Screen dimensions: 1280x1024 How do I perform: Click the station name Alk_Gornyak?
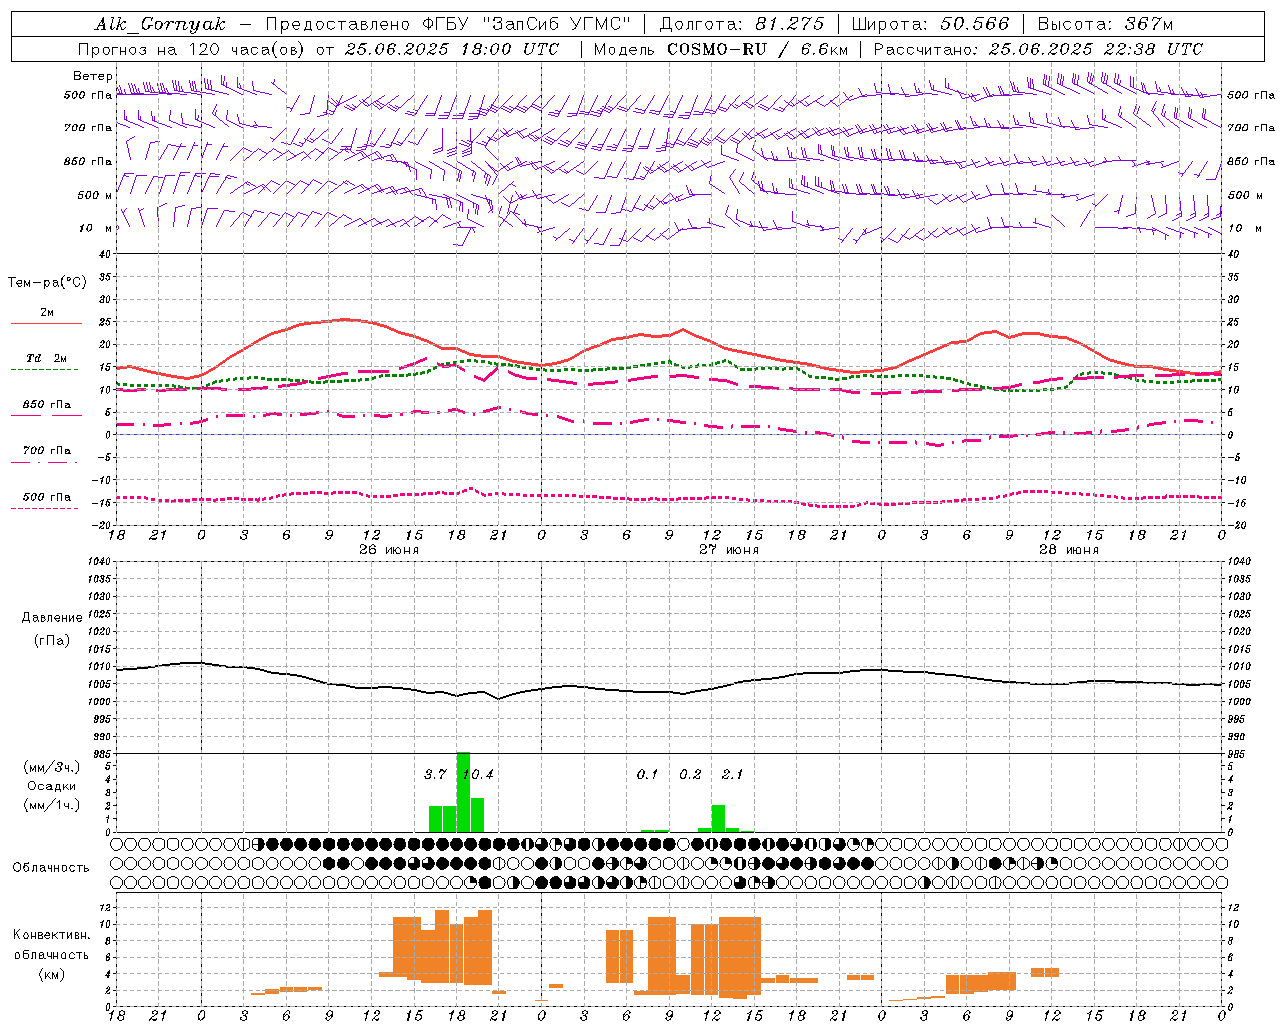pos(161,24)
